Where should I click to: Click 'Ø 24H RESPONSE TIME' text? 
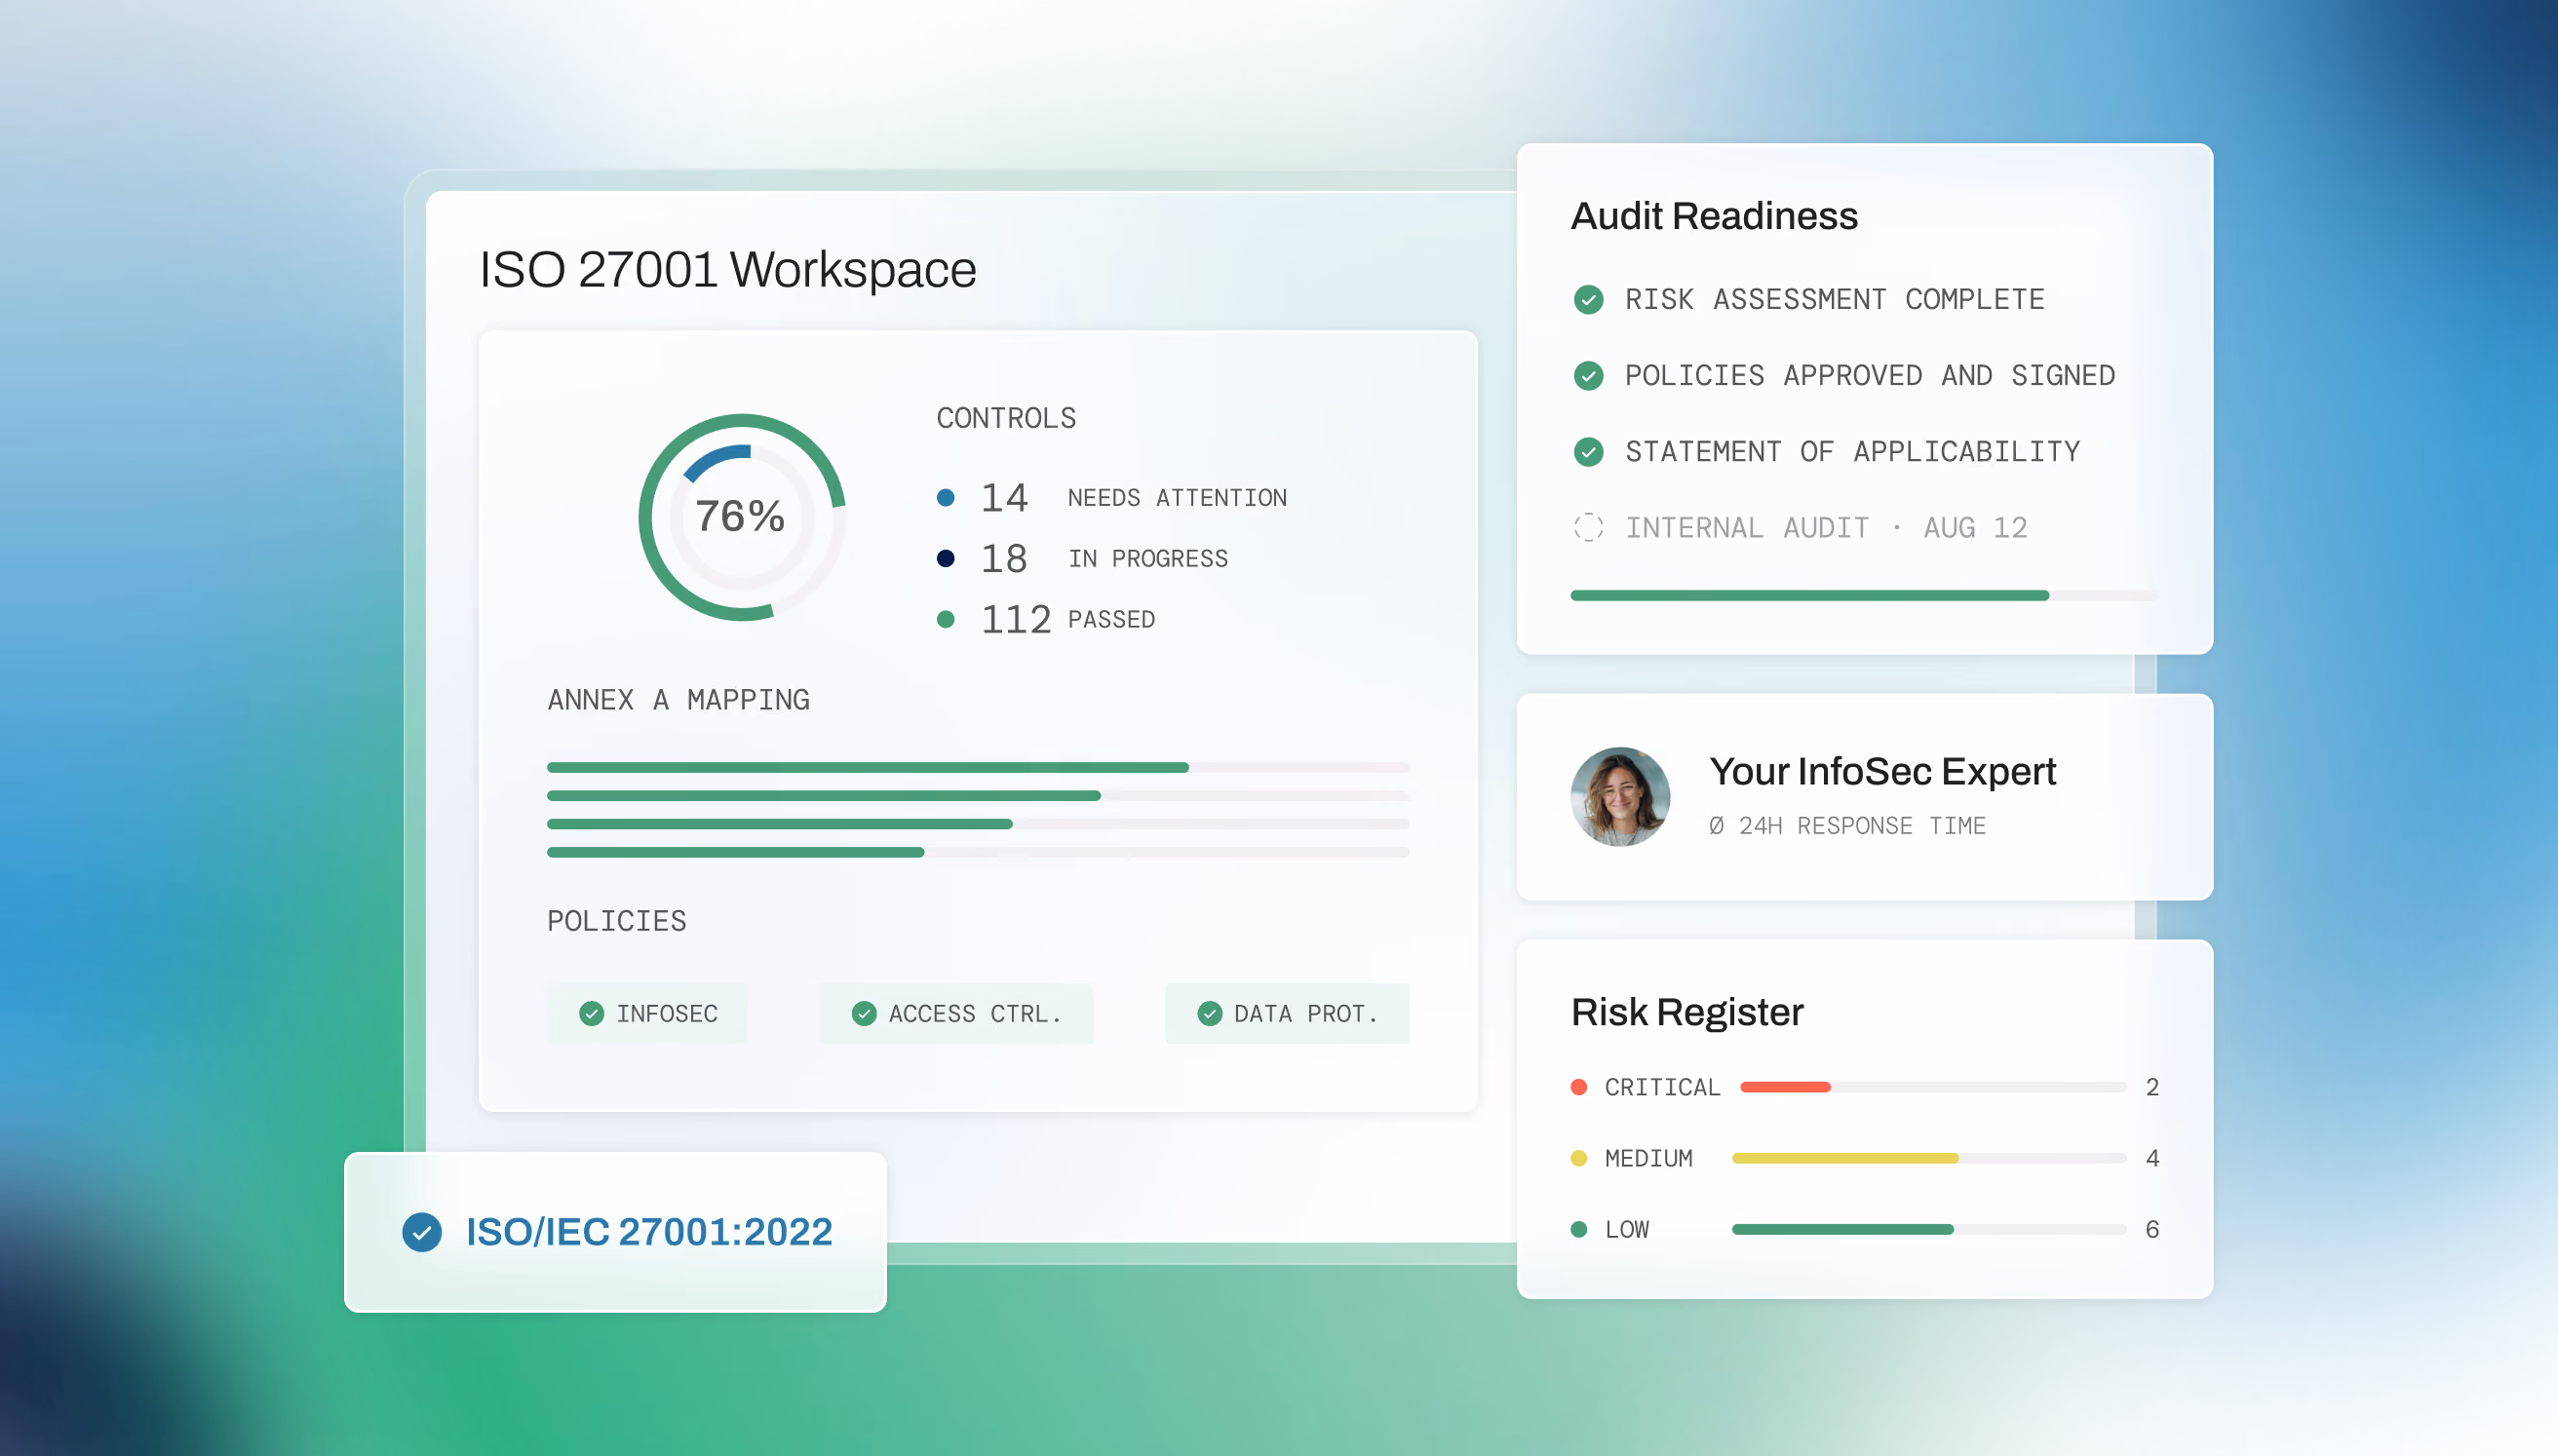click(1847, 825)
